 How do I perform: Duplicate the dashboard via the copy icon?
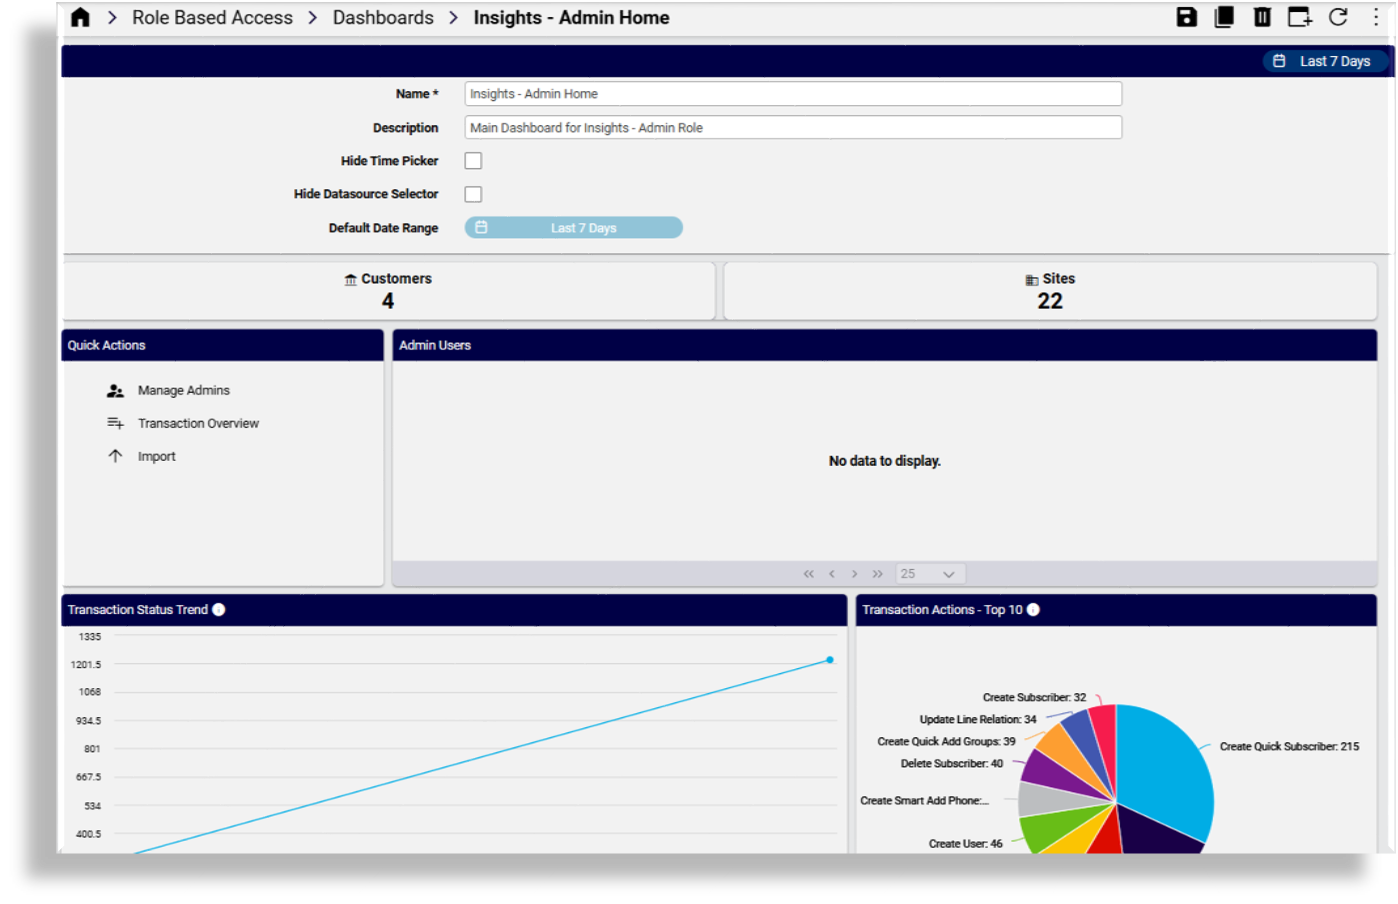[1223, 17]
